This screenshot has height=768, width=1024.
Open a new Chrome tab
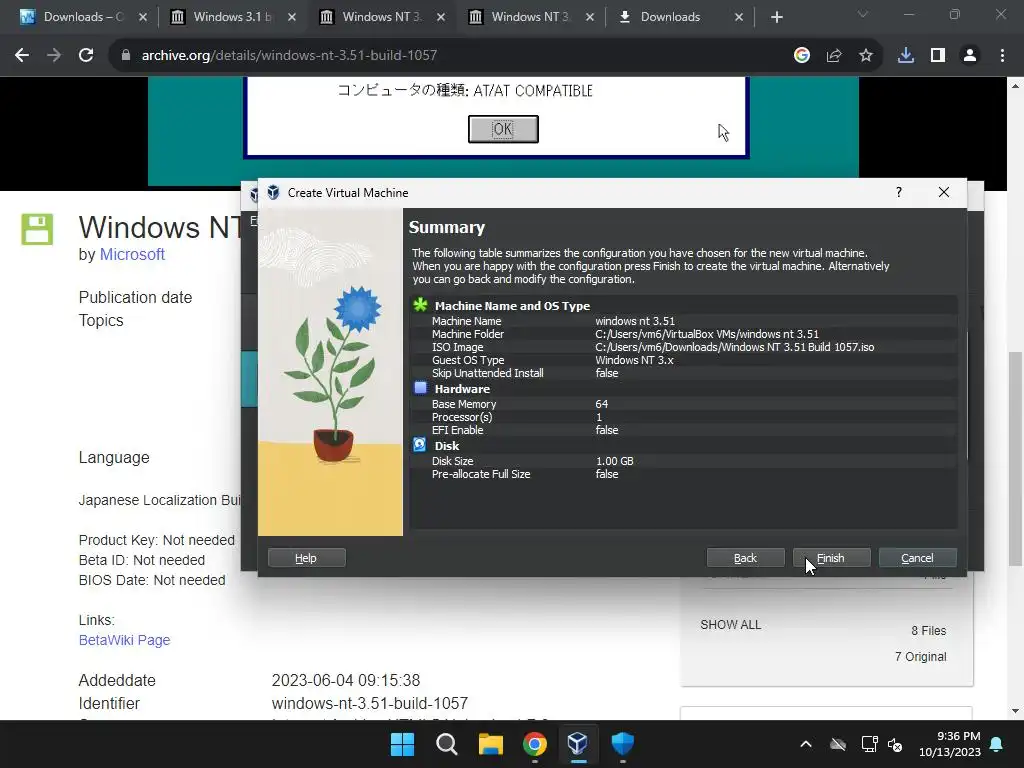[776, 18]
